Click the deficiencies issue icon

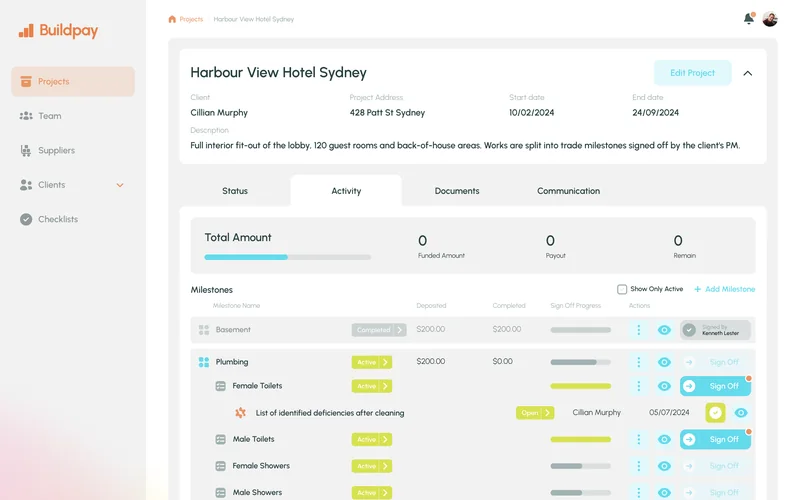click(x=240, y=413)
